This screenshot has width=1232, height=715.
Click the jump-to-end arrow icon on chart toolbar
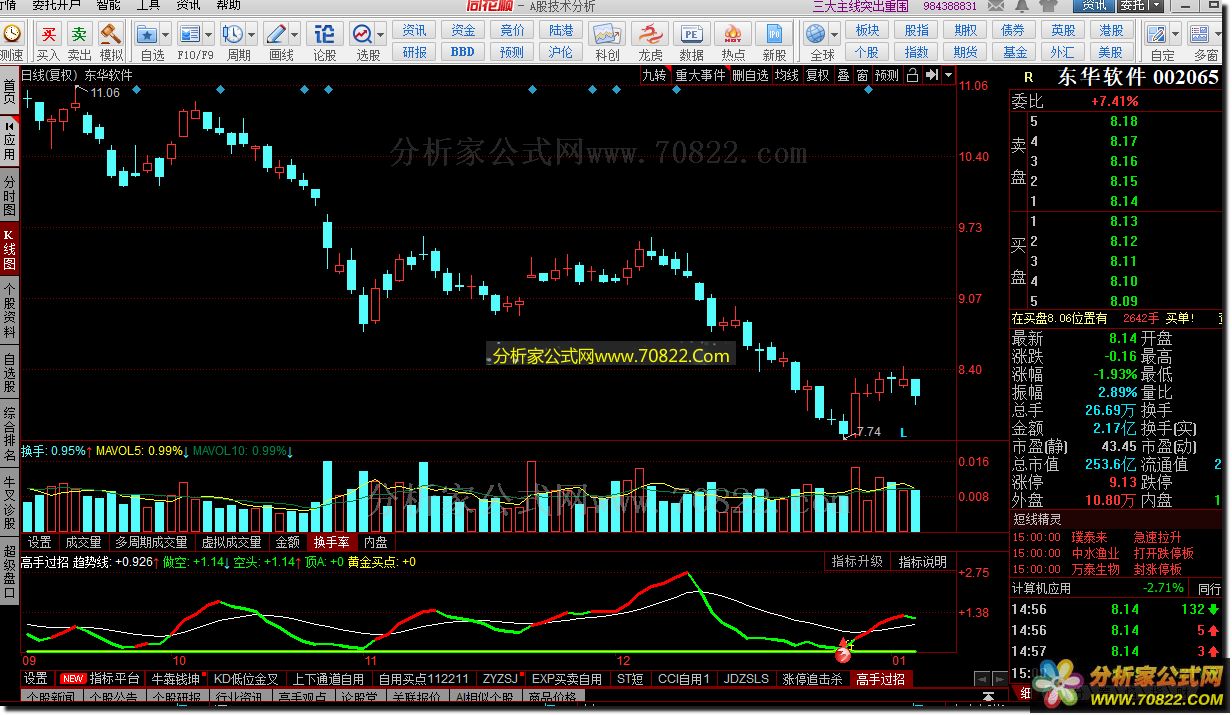click(931, 75)
